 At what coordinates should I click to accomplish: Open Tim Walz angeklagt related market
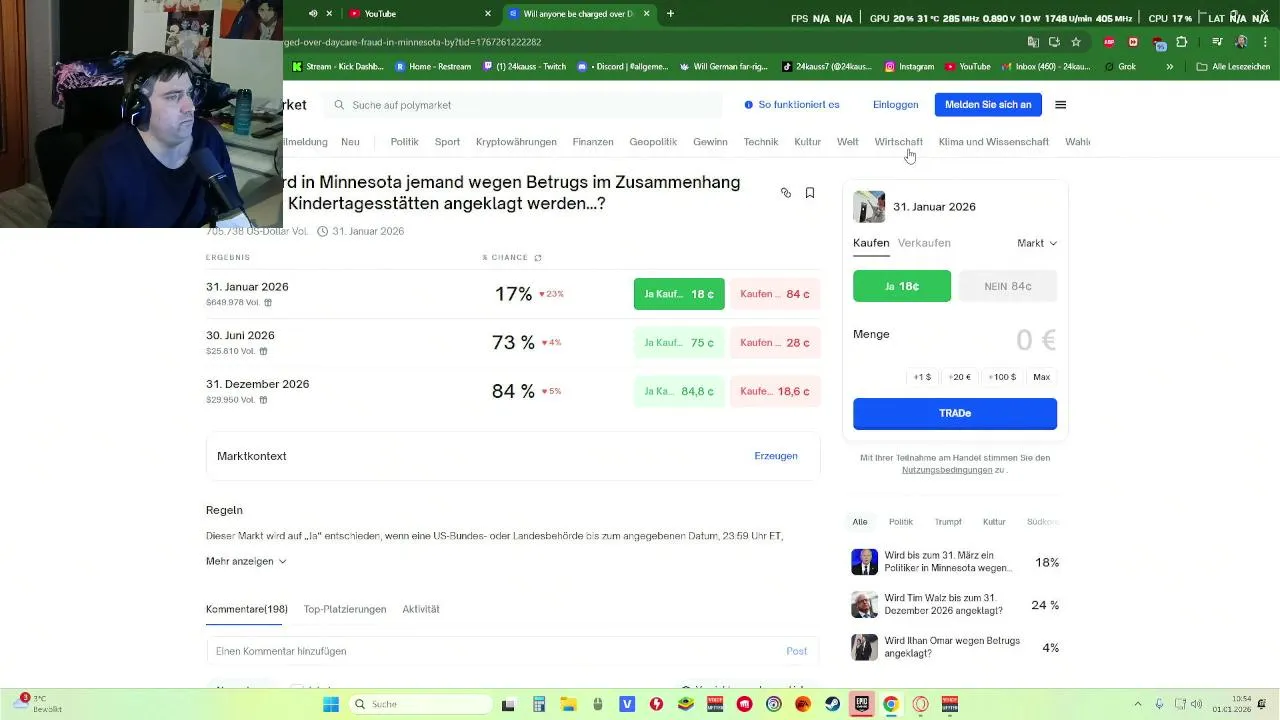pyautogui.click(x=955, y=604)
